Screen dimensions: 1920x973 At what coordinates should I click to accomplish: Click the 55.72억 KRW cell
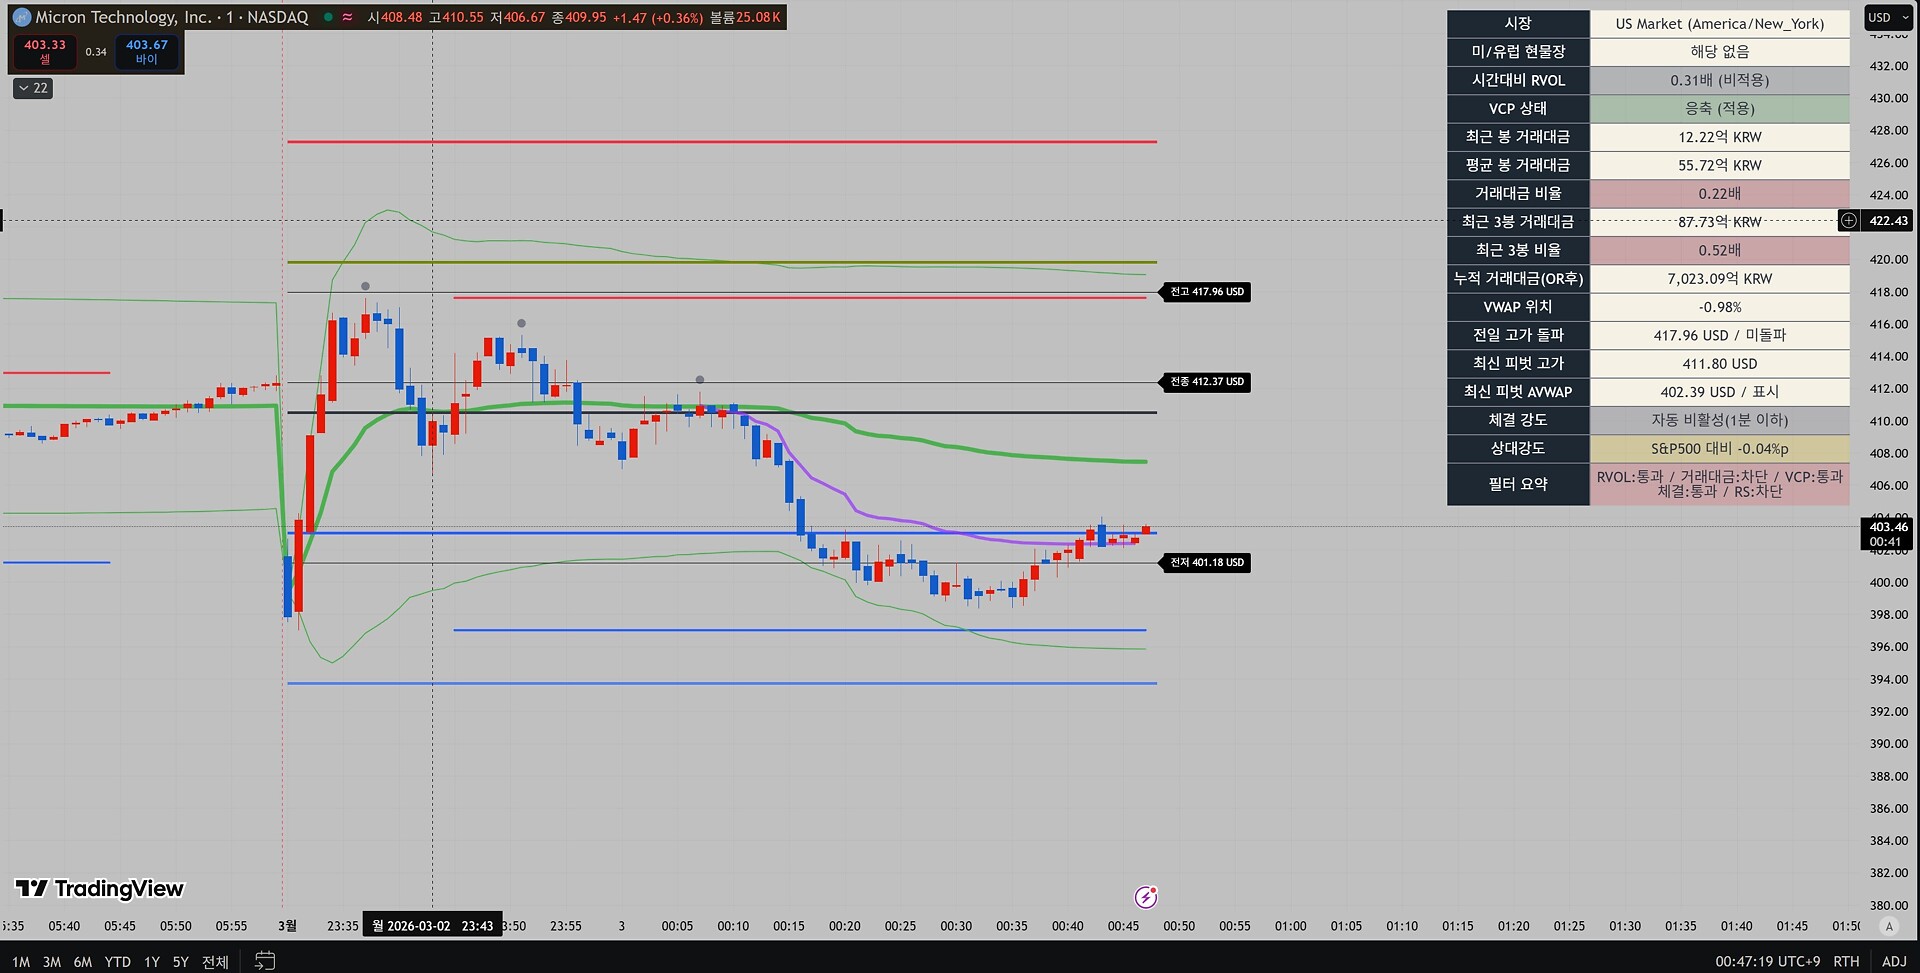[1720, 165]
